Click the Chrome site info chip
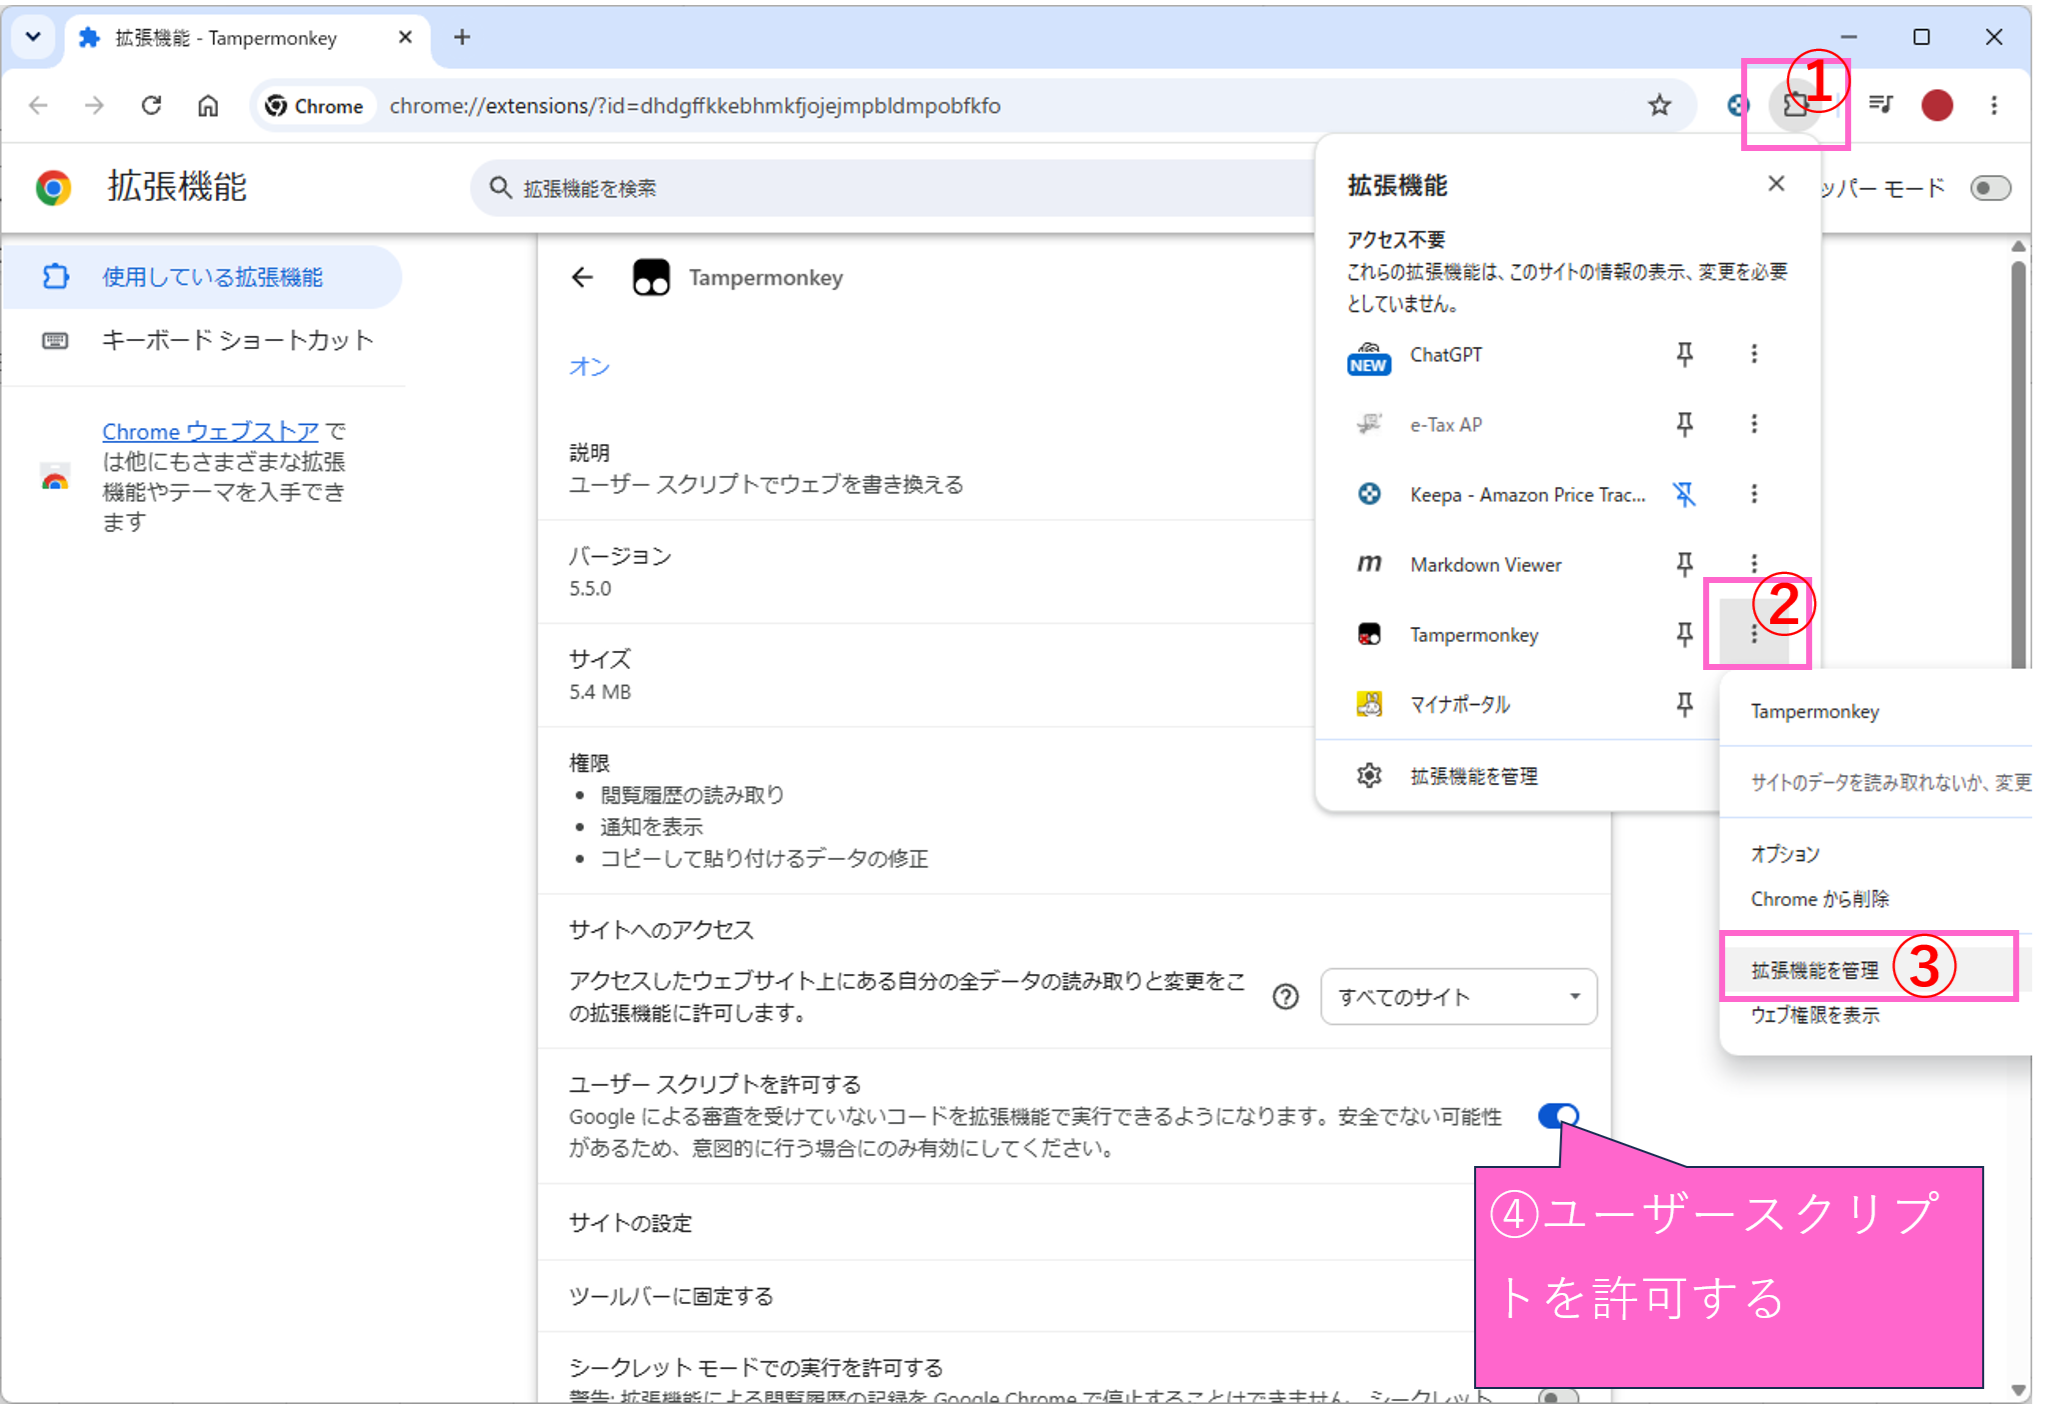Viewport: 2048px width, 1404px height. pos(314,106)
